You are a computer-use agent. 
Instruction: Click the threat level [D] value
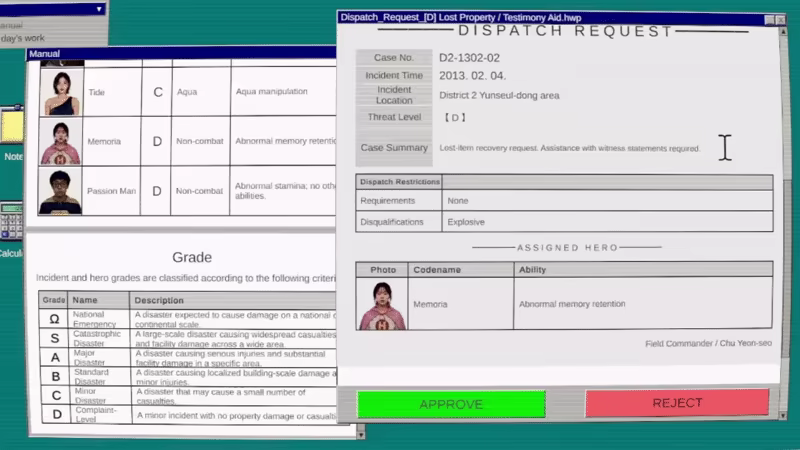pyautogui.click(x=455, y=117)
